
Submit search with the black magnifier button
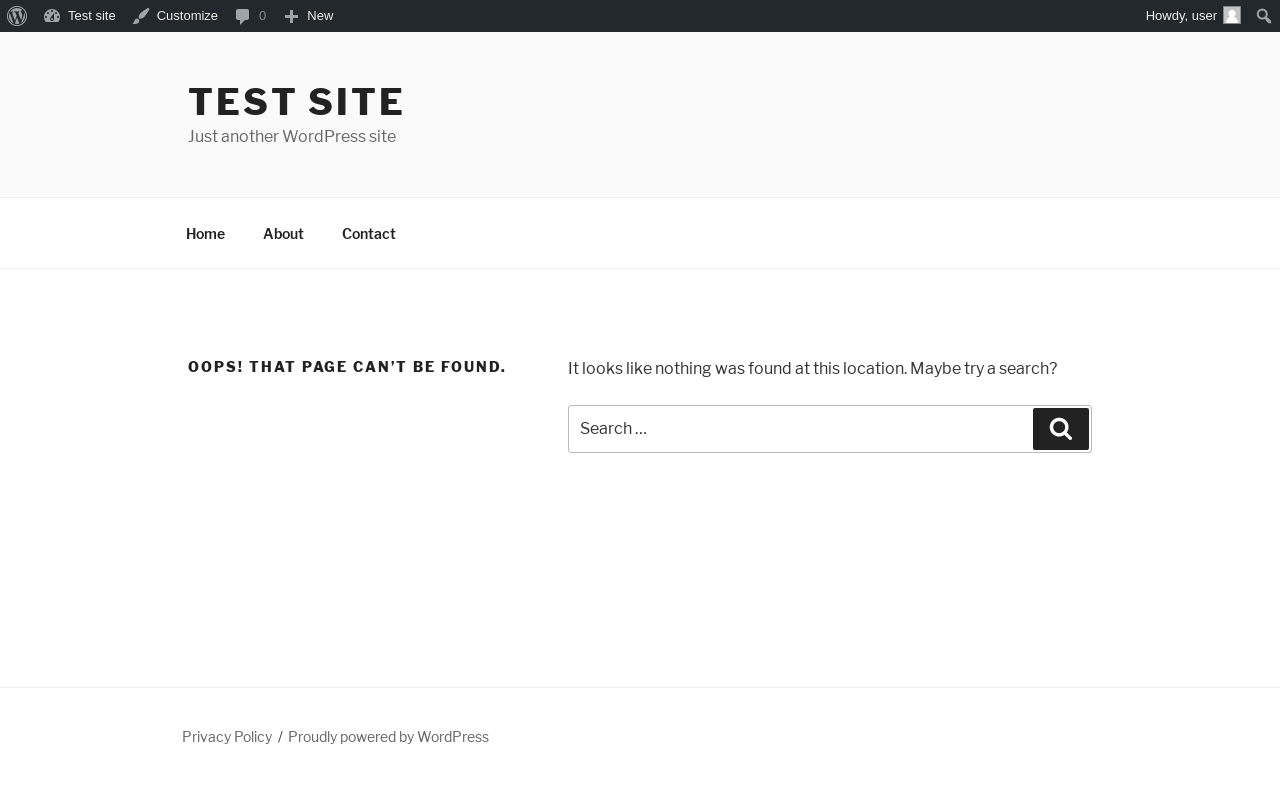[1061, 429]
